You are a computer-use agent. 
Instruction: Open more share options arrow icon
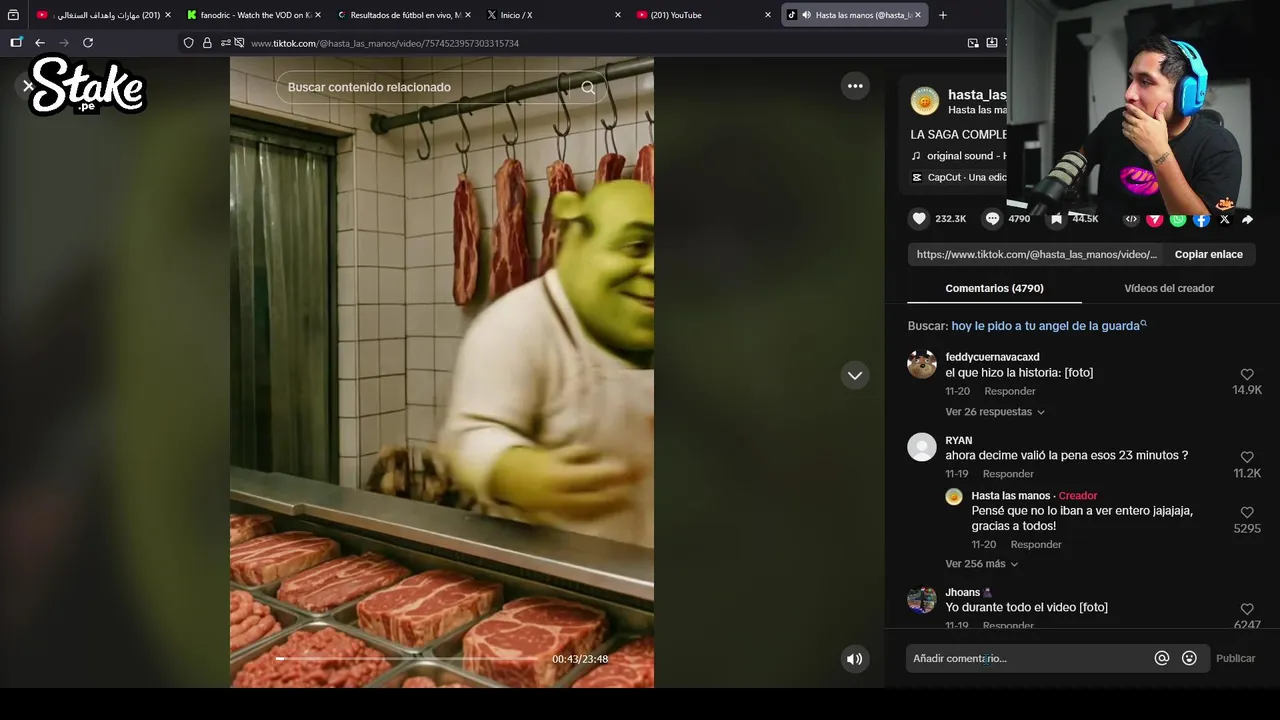(1247, 219)
